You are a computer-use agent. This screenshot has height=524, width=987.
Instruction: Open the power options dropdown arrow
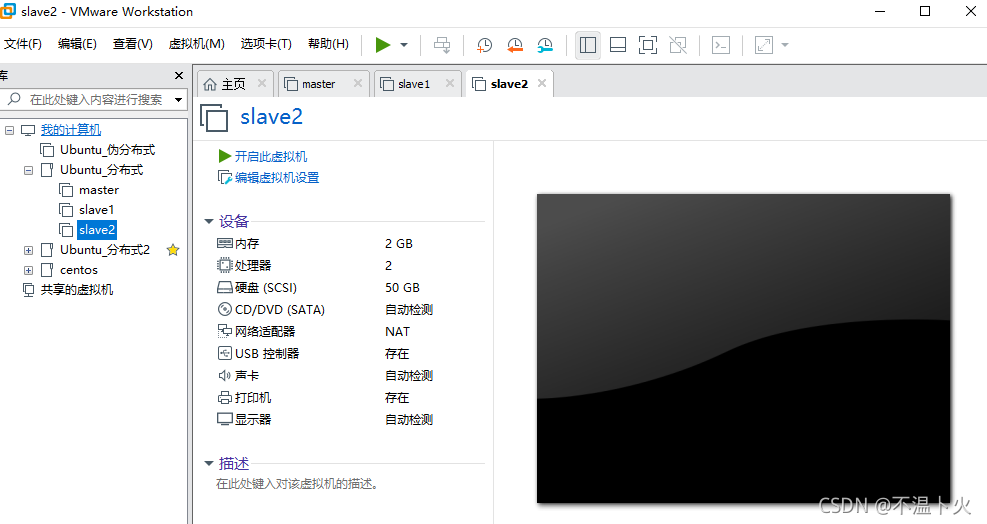coord(404,45)
